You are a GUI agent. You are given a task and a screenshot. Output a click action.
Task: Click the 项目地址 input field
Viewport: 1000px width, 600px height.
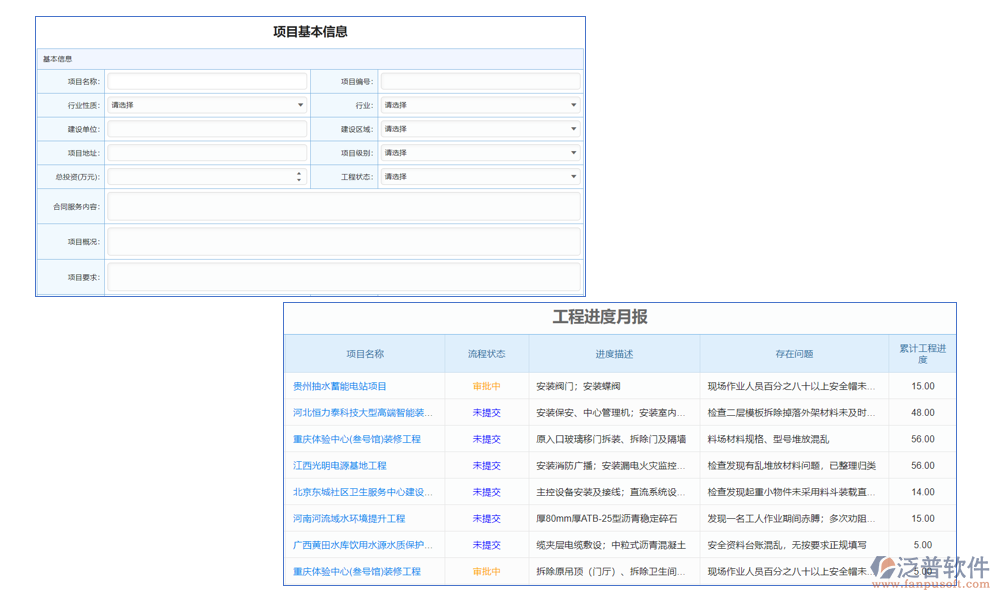pos(207,152)
